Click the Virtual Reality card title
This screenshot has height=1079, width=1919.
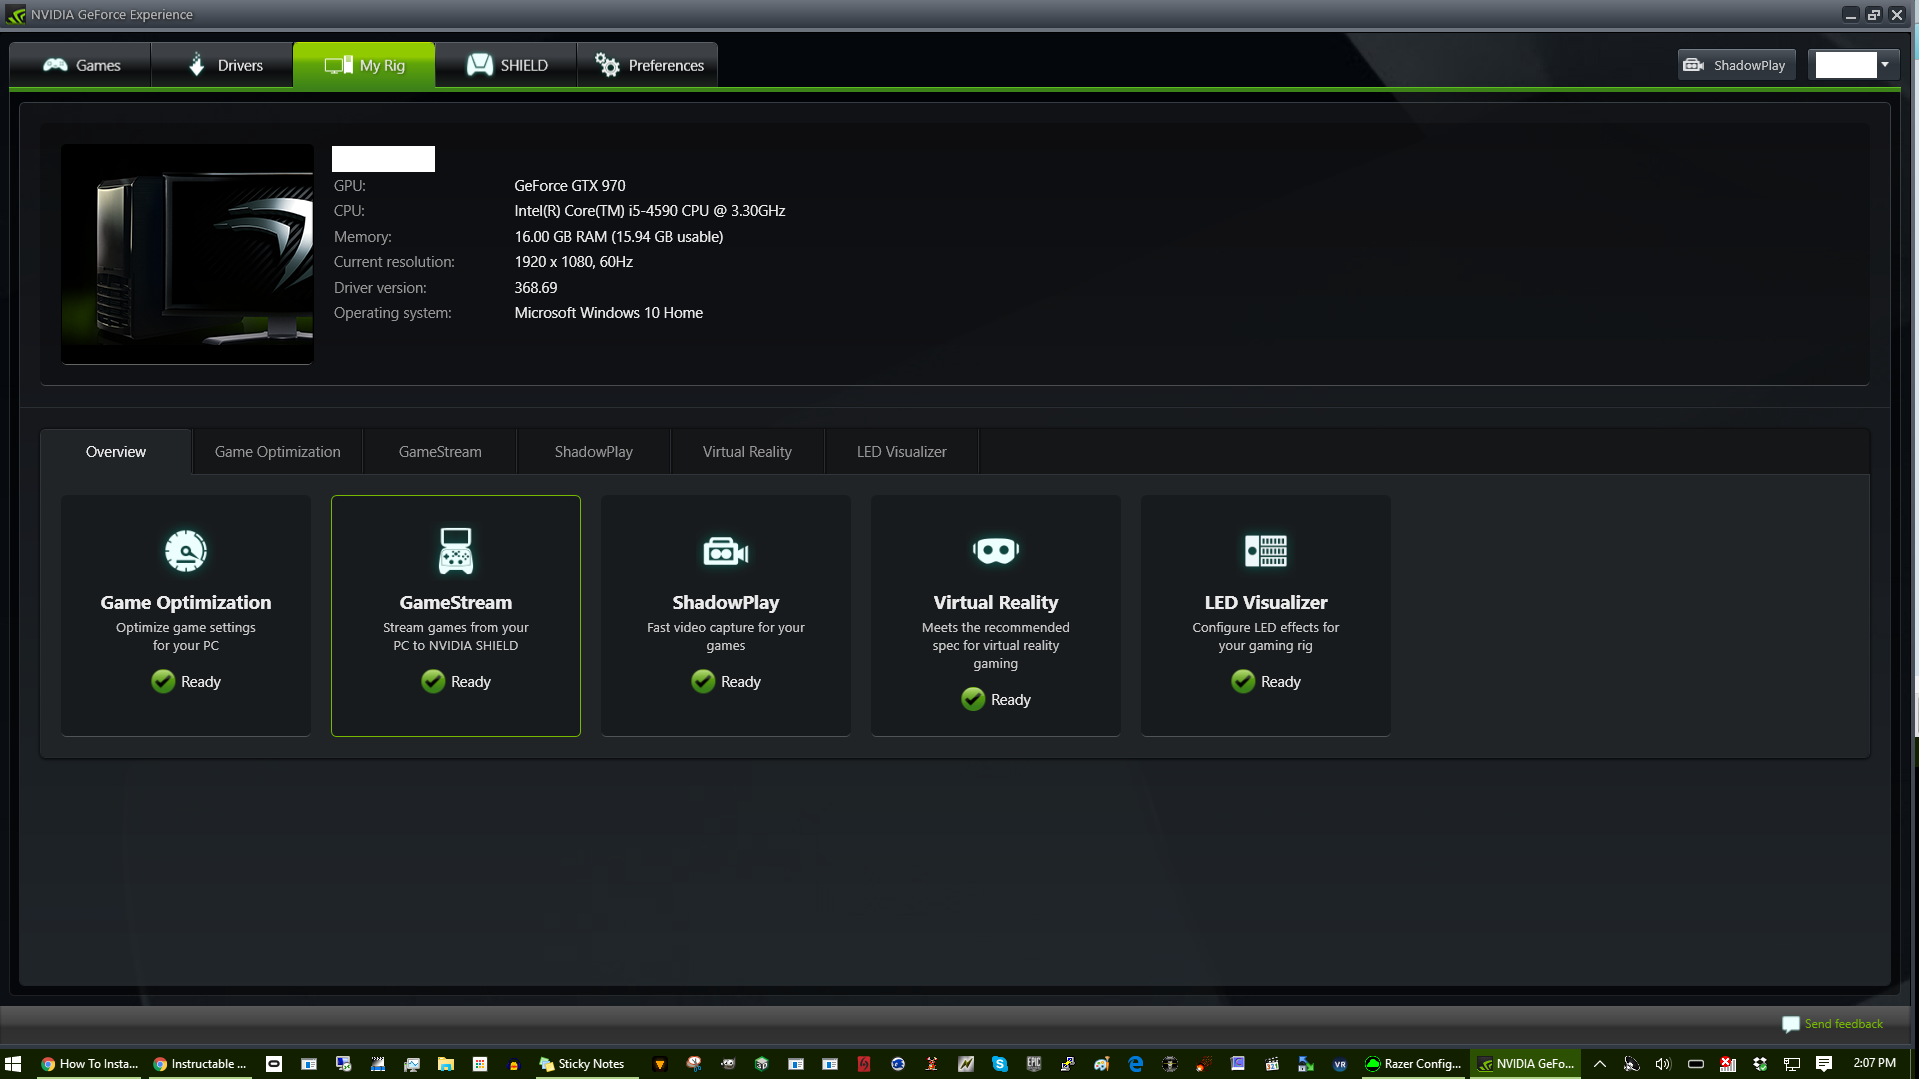(x=996, y=602)
